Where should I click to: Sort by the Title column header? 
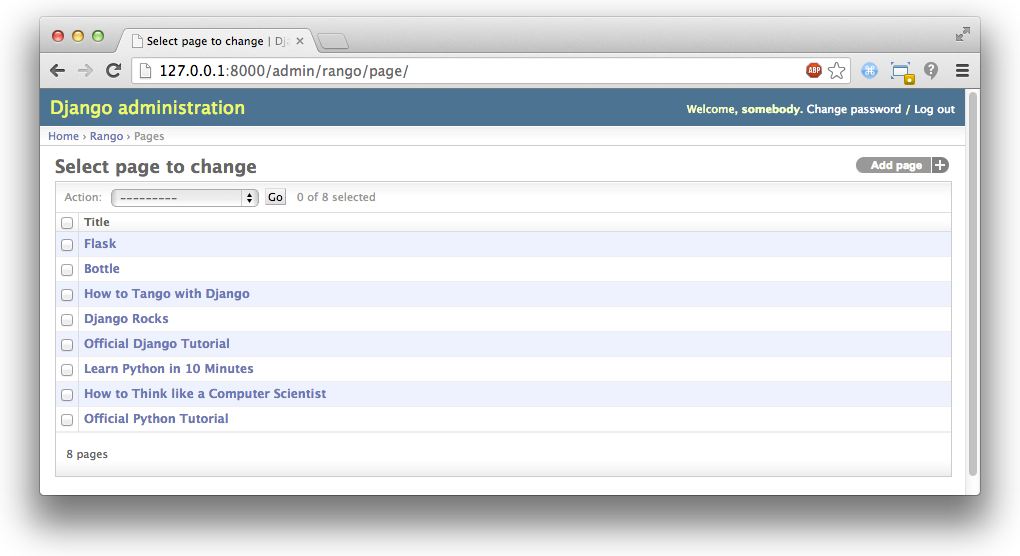point(96,222)
